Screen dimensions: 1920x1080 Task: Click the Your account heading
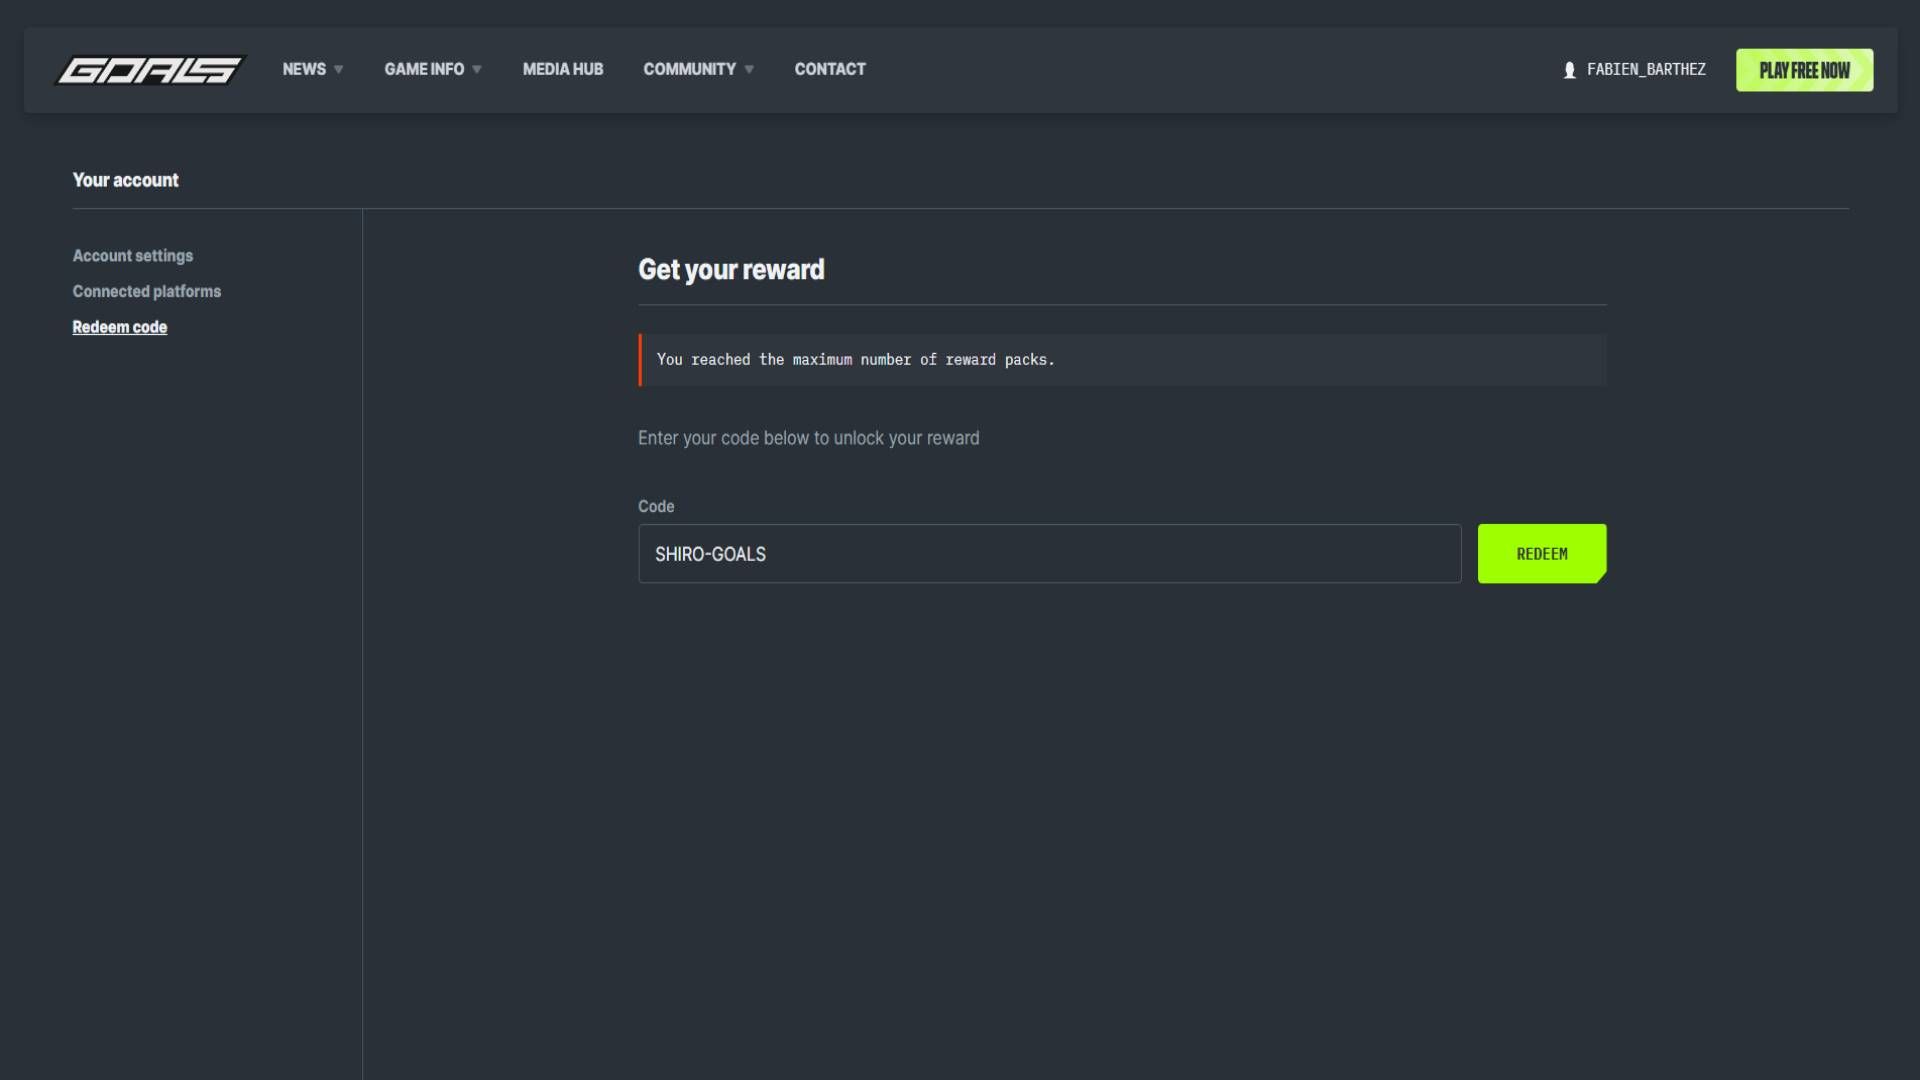click(125, 180)
